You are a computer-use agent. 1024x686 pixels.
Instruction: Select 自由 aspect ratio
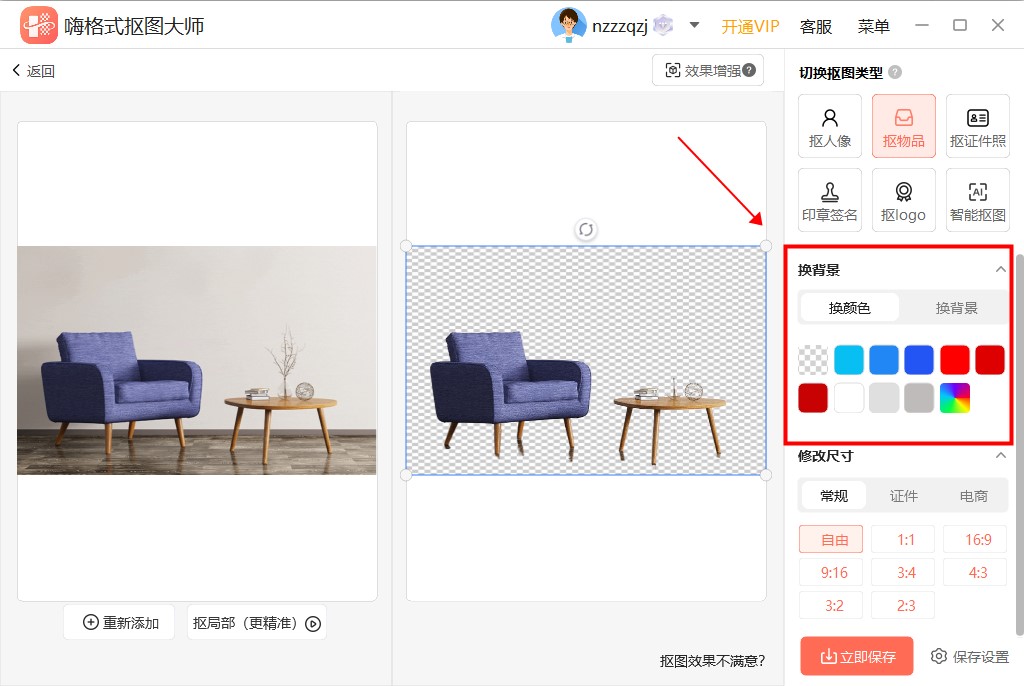coord(831,539)
